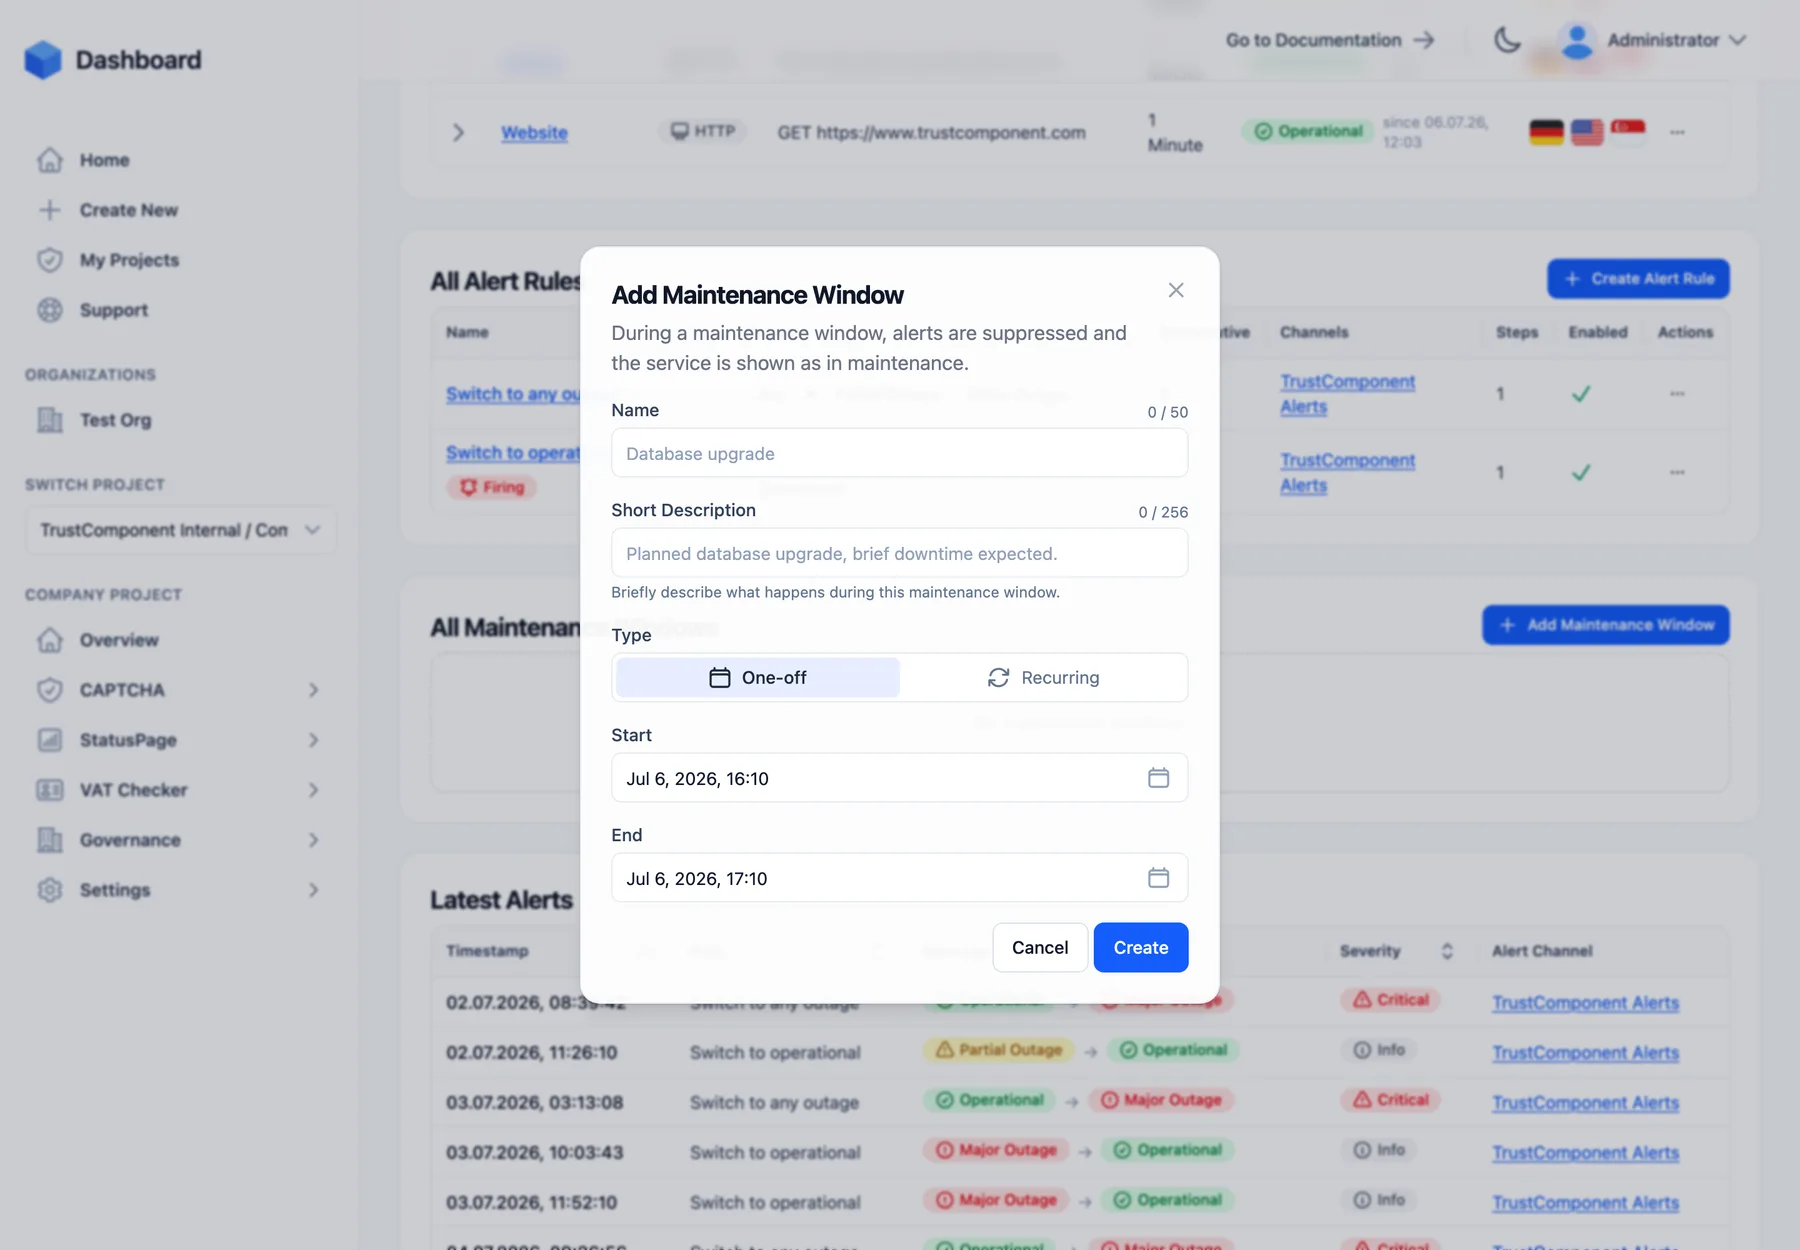This screenshot has width=1800, height=1250.
Task: Click the US flag location icon
Action: click(1587, 132)
